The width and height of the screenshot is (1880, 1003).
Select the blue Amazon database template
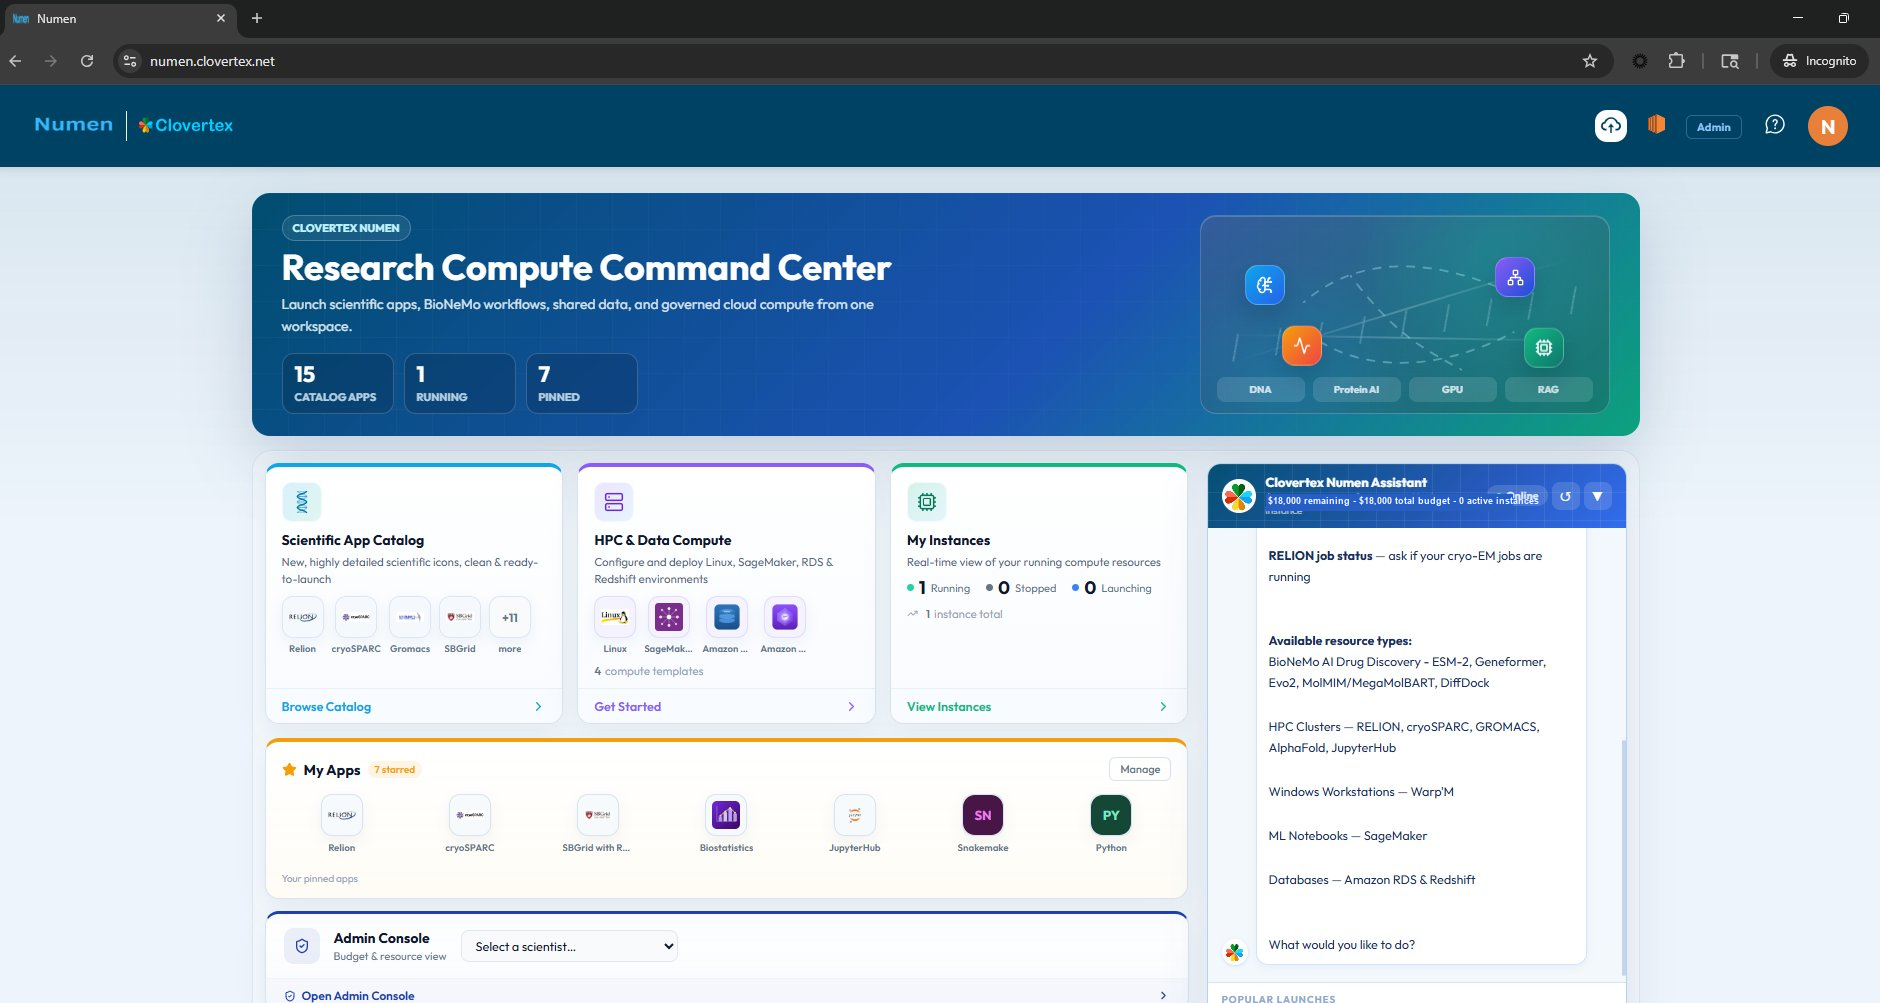click(x=726, y=617)
